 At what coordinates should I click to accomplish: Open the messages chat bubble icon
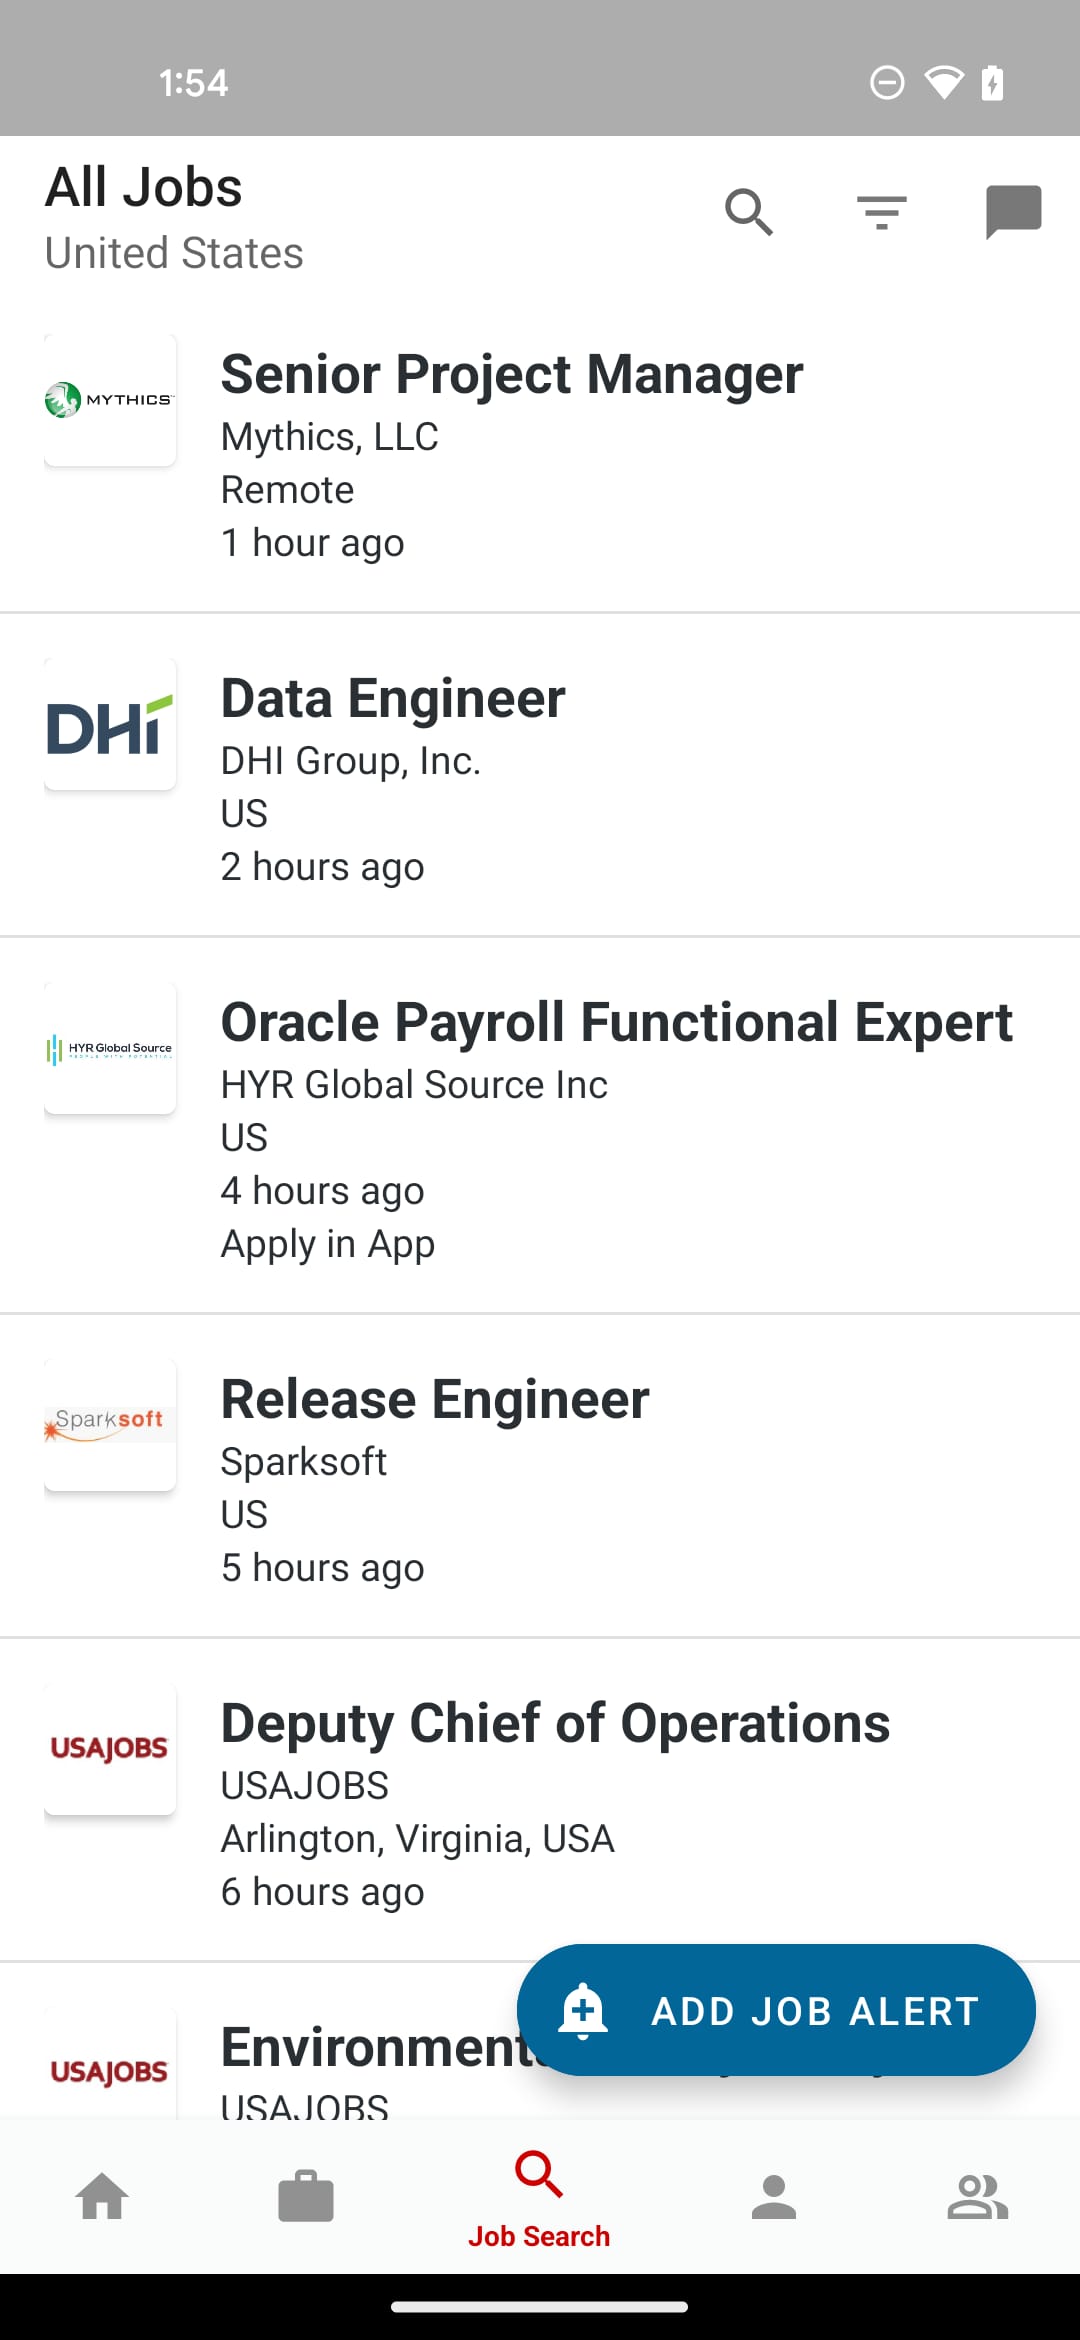pyautogui.click(x=1013, y=212)
